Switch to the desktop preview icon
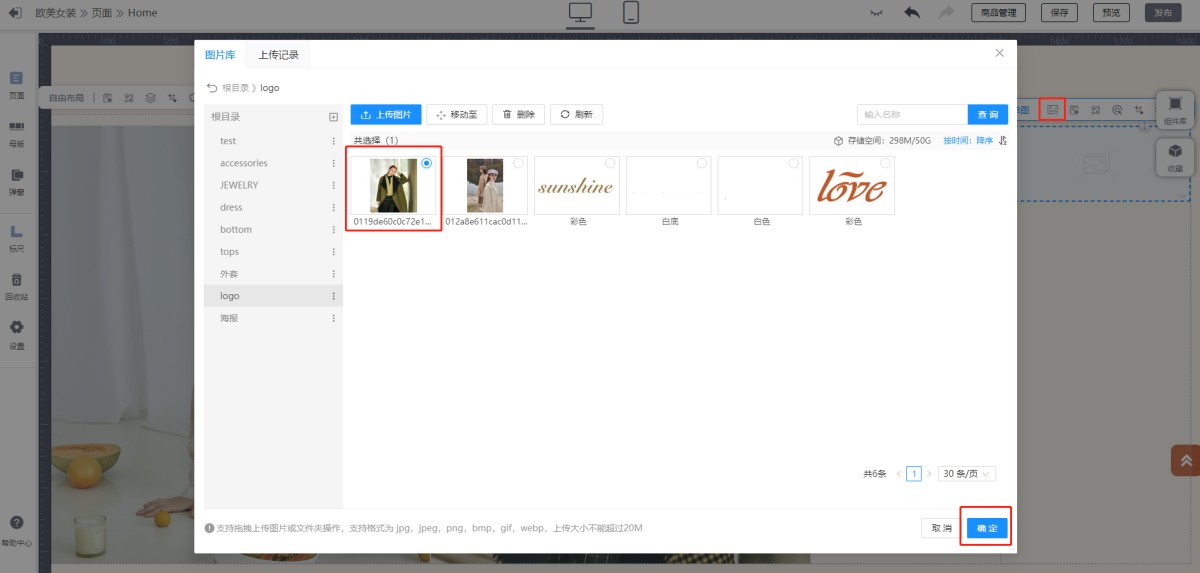The image size is (1200, 573). 580,13
